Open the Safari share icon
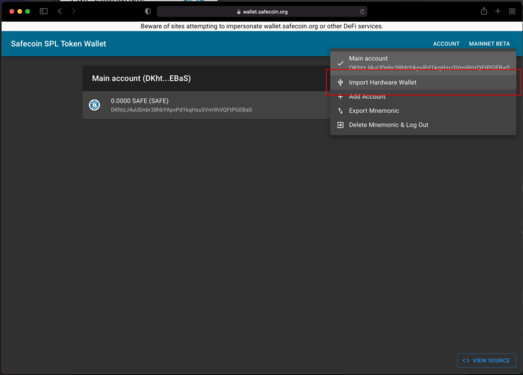The image size is (523, 375). (x=484, y=11)
